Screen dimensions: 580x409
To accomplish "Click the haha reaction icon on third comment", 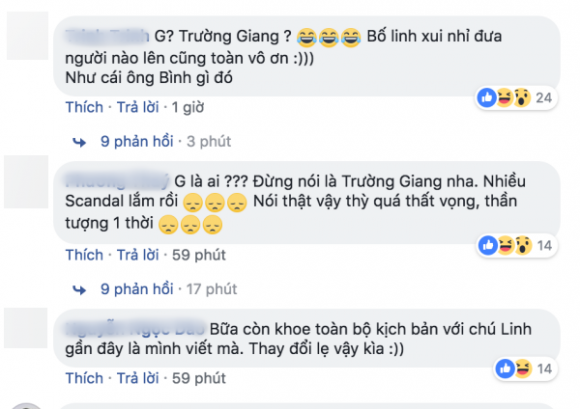I will pyautogui.click(x=523, y=368).
